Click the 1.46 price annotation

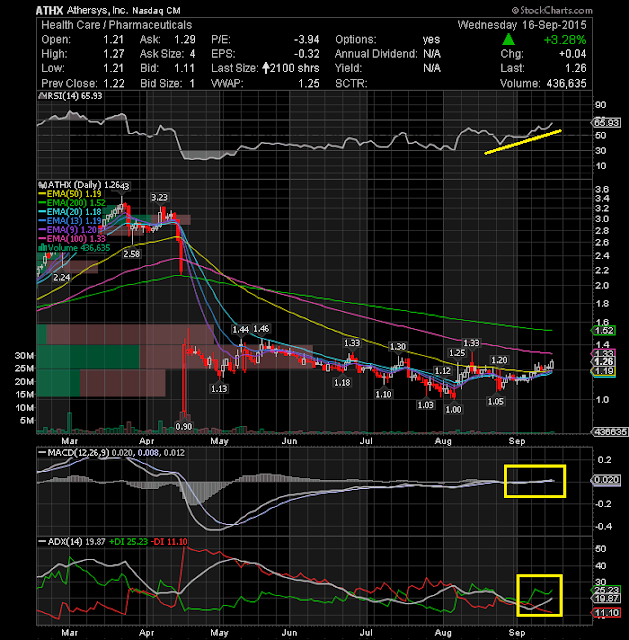(261, 329)
